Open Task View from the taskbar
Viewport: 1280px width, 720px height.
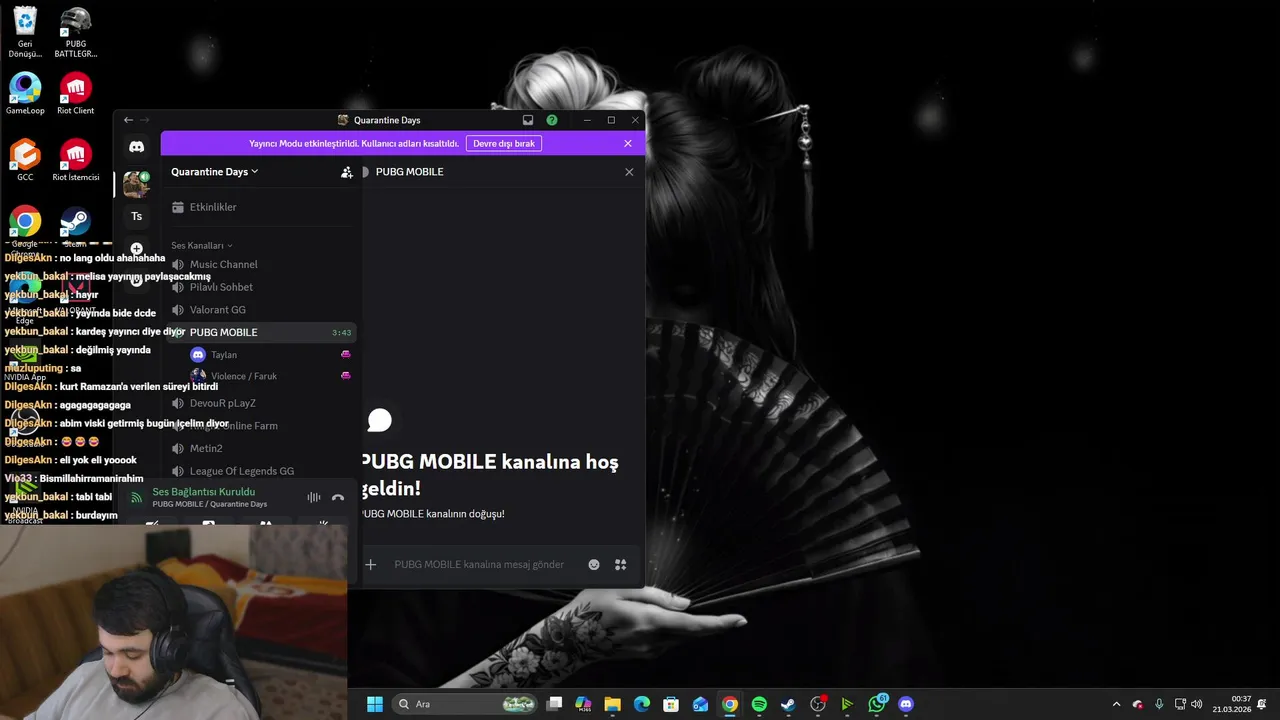[554, 704]
